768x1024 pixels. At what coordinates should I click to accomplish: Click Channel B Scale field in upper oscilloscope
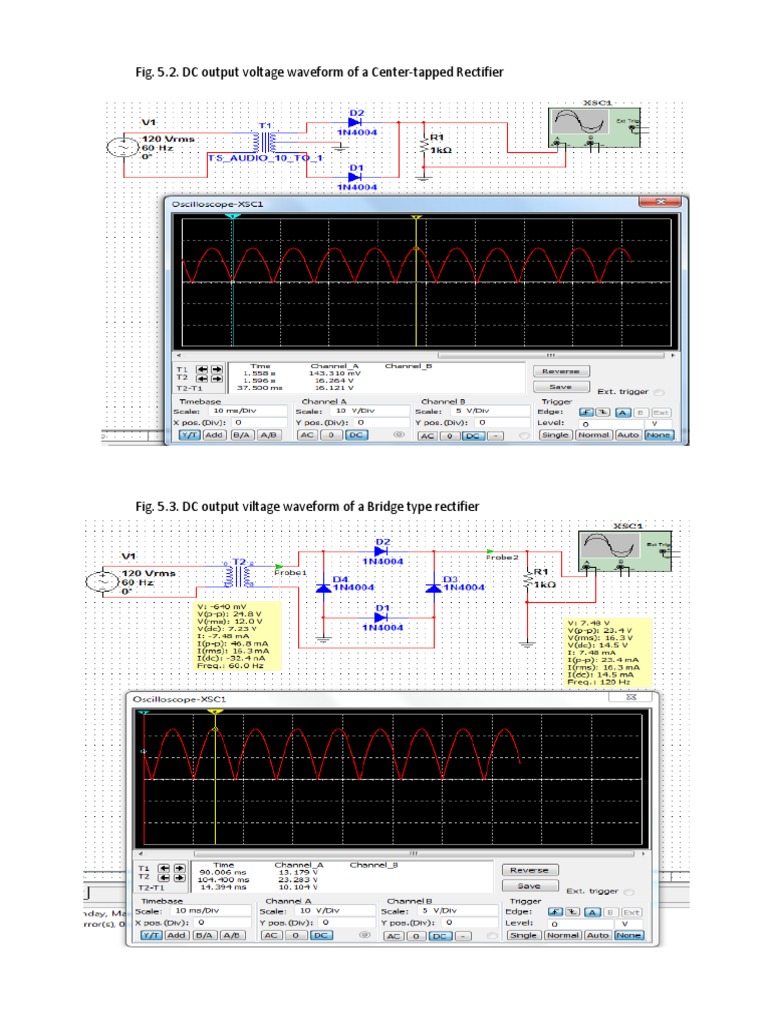point(490,411)
